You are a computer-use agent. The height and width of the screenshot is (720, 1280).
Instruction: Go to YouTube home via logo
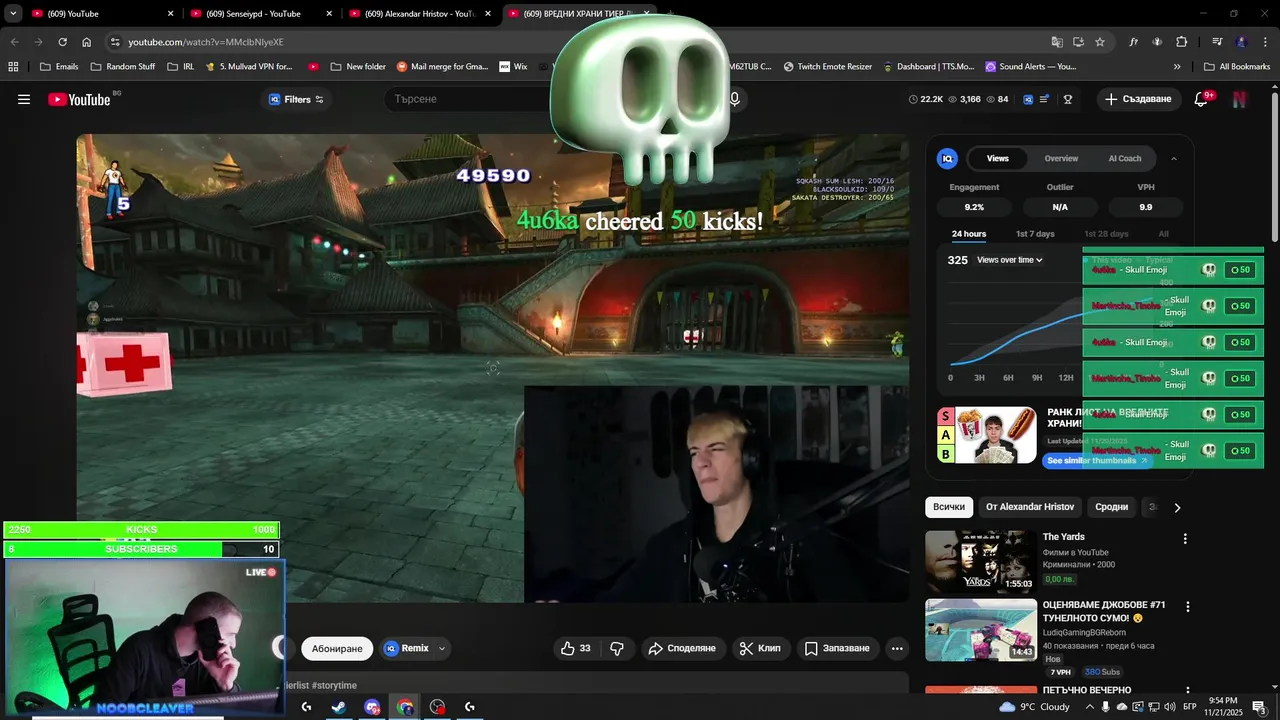point(79,99)
